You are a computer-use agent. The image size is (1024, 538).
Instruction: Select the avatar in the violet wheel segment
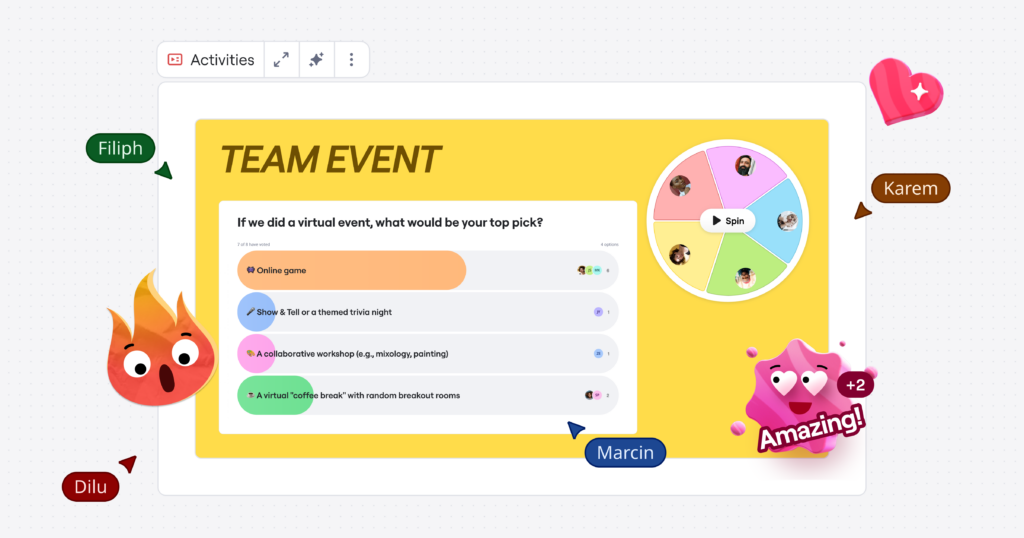pyautogui.click(x=743, y=165)
